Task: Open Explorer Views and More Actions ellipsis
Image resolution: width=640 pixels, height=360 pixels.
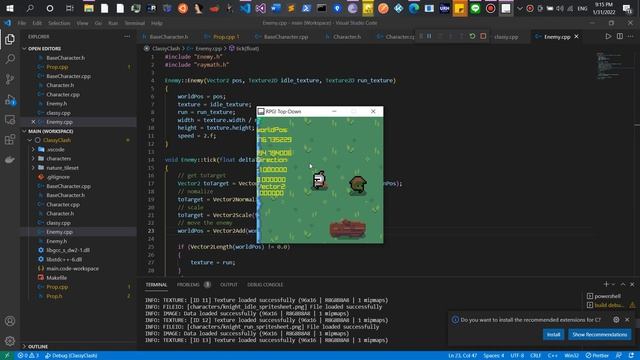Action: click(x=127, y=36)
